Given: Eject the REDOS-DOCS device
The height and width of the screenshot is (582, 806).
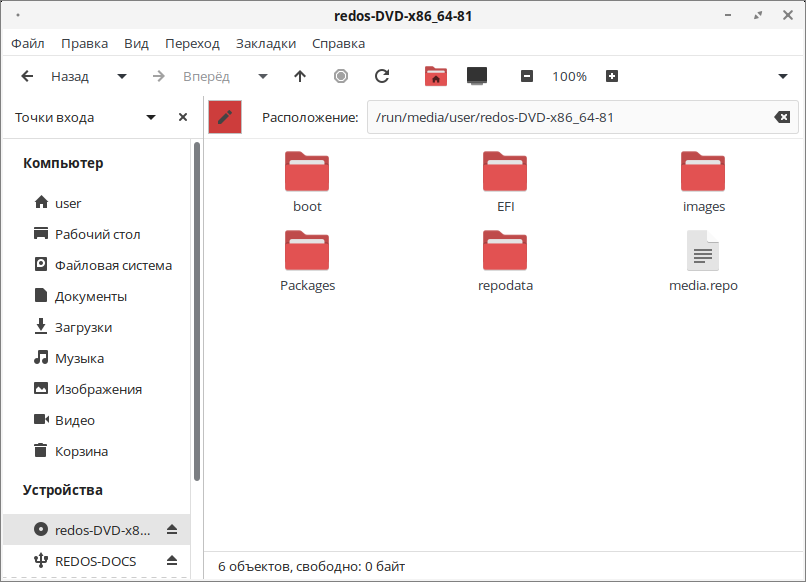Looking at the screenshot, I should pos(172,560).
